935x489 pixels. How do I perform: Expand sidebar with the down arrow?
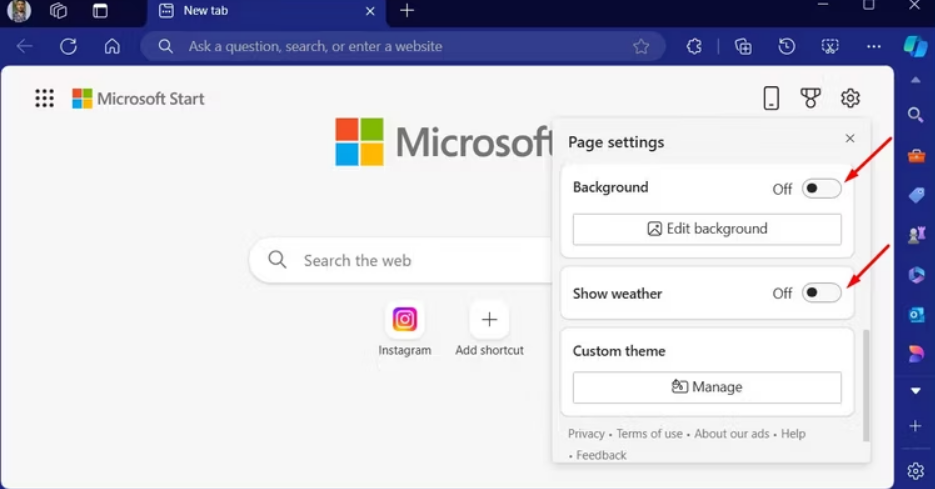(x=915, y=390)
